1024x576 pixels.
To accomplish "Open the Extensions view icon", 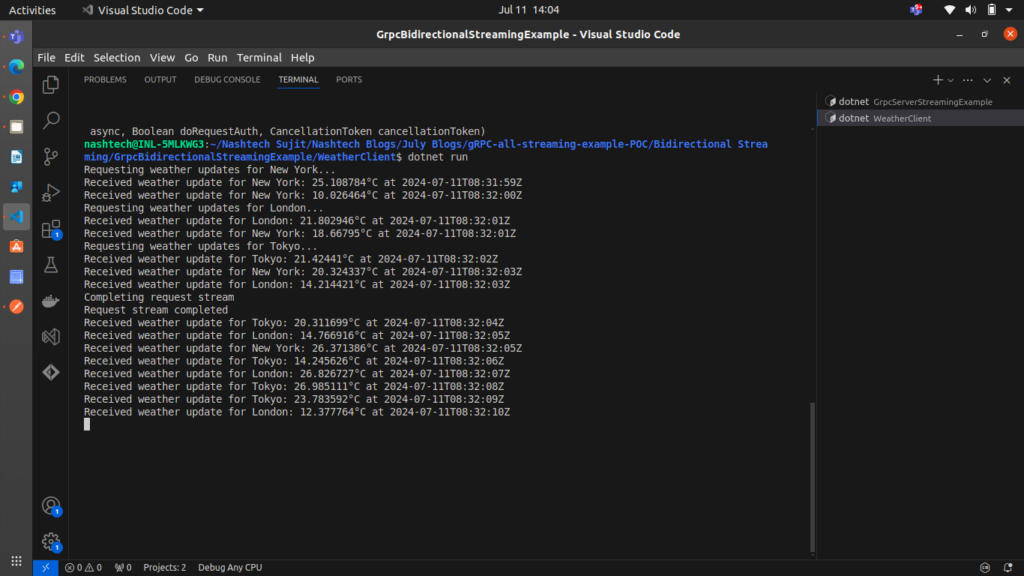I will click(x=51, y=229).
